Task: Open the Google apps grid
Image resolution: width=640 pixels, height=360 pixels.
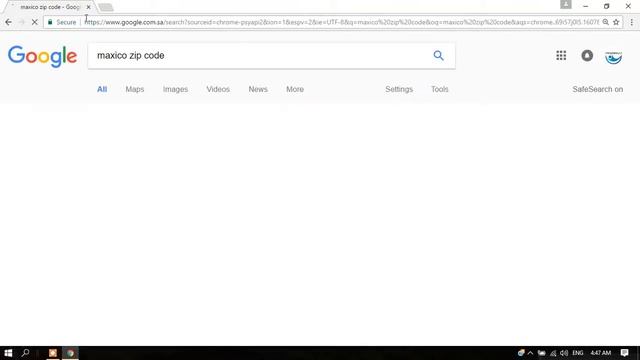Action: pos(561,56)
